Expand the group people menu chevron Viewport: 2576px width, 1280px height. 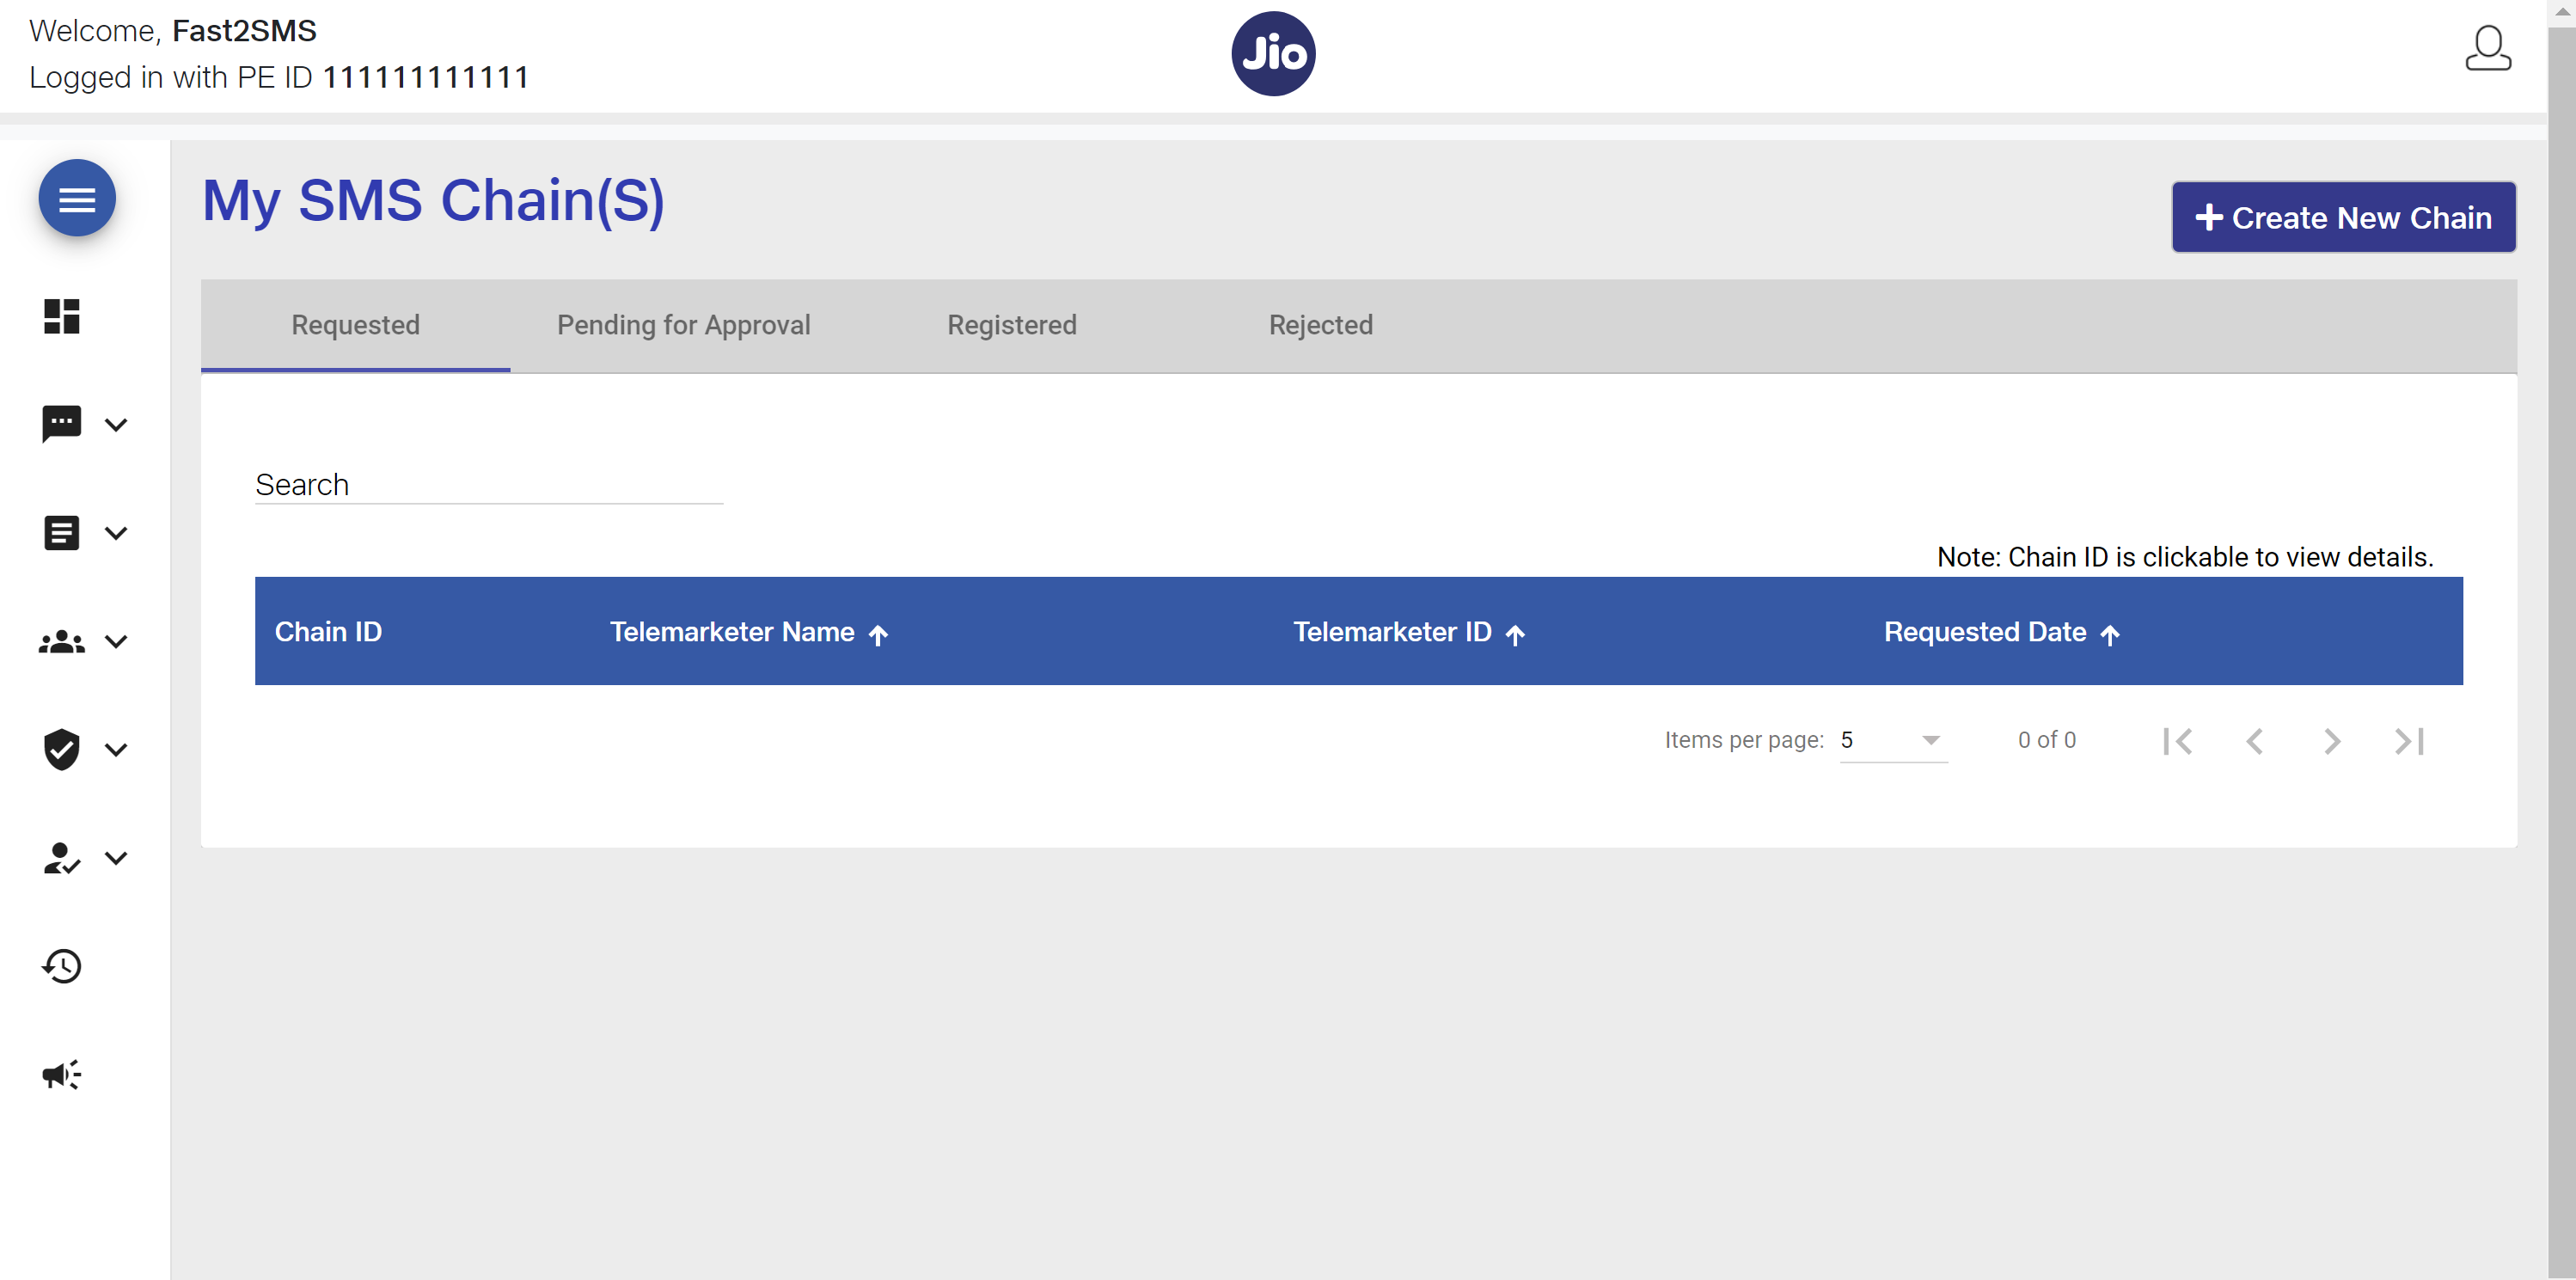click(x=116, y=642)
